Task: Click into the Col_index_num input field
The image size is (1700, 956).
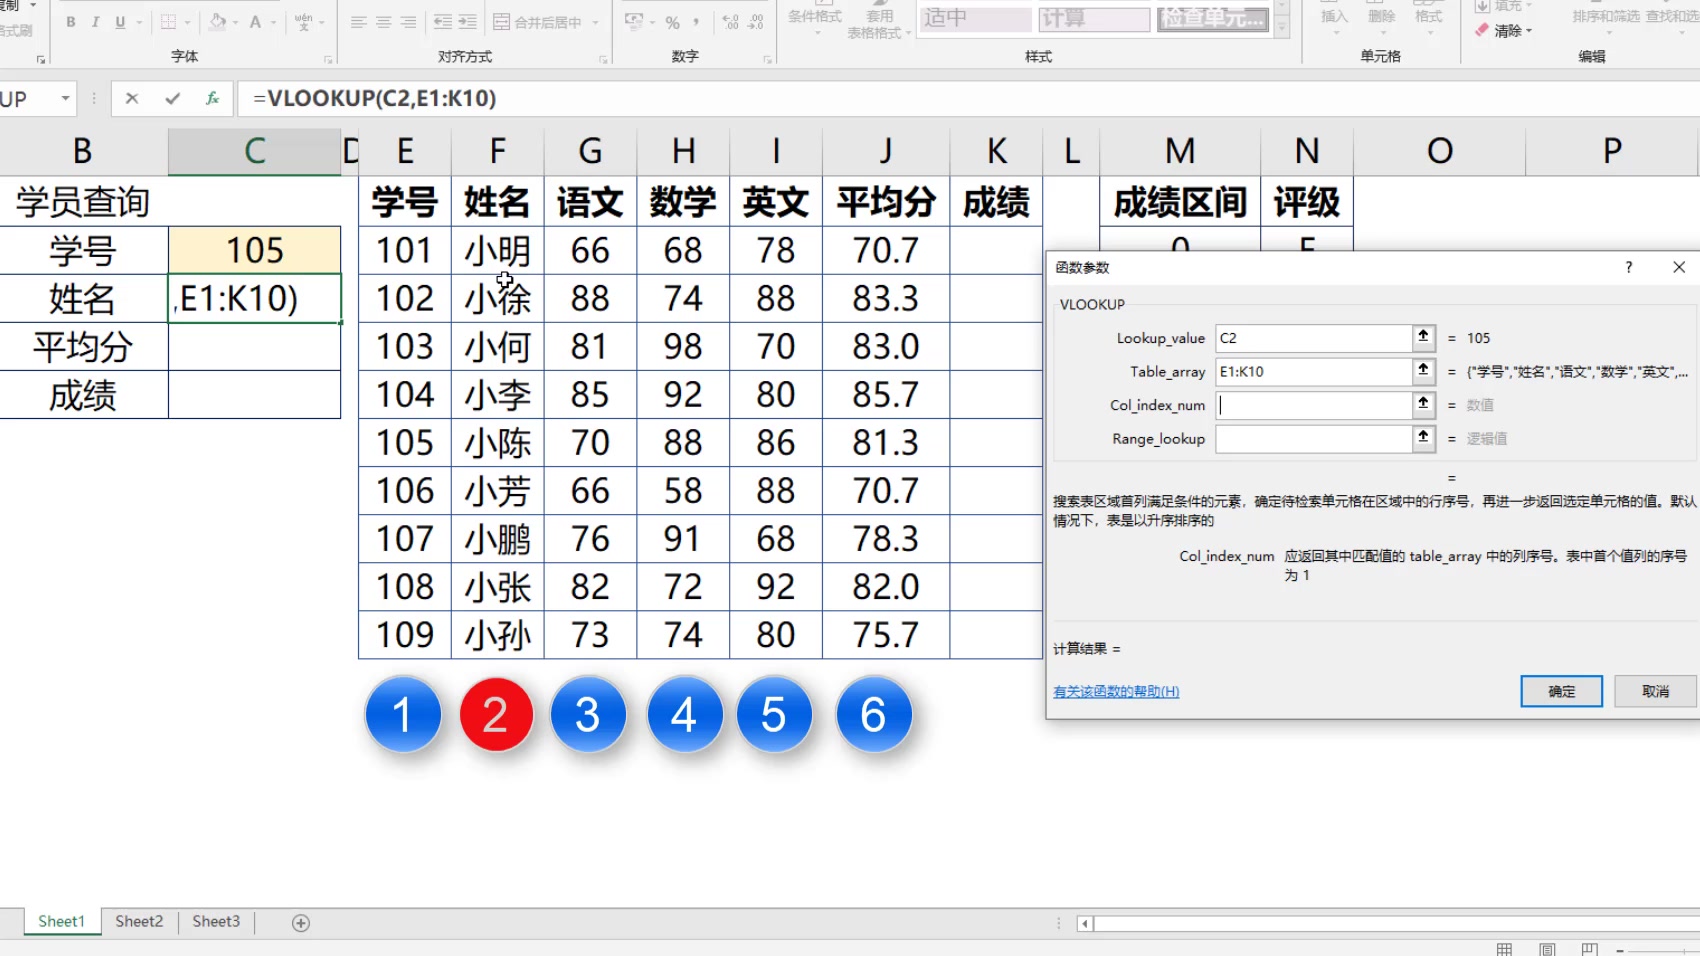Action: coord(1313,405)
